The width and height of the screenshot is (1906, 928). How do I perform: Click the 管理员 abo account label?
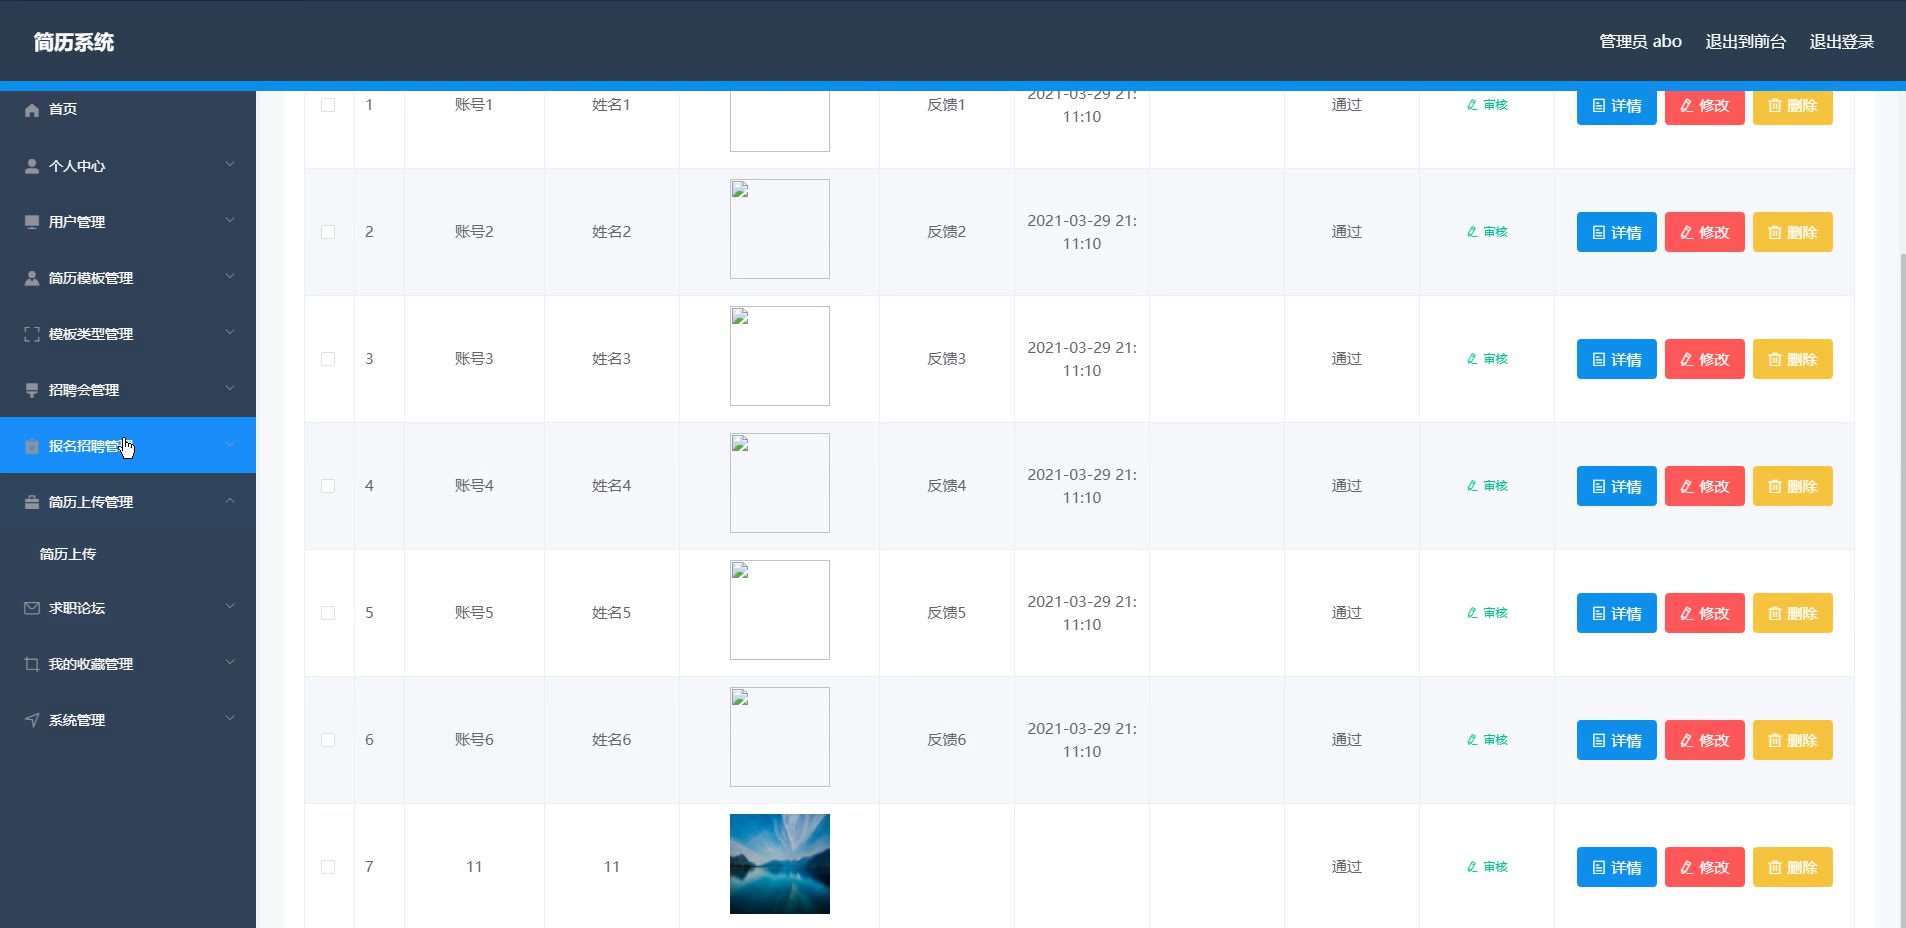[x=1640, y=41]
